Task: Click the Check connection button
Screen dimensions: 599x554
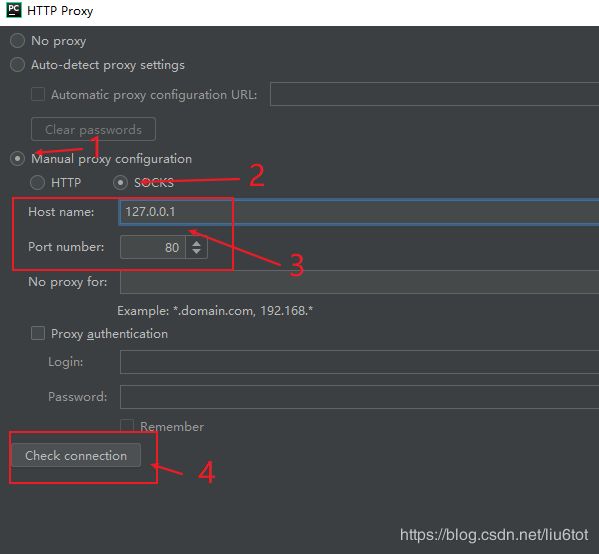Action: point(76,455)
